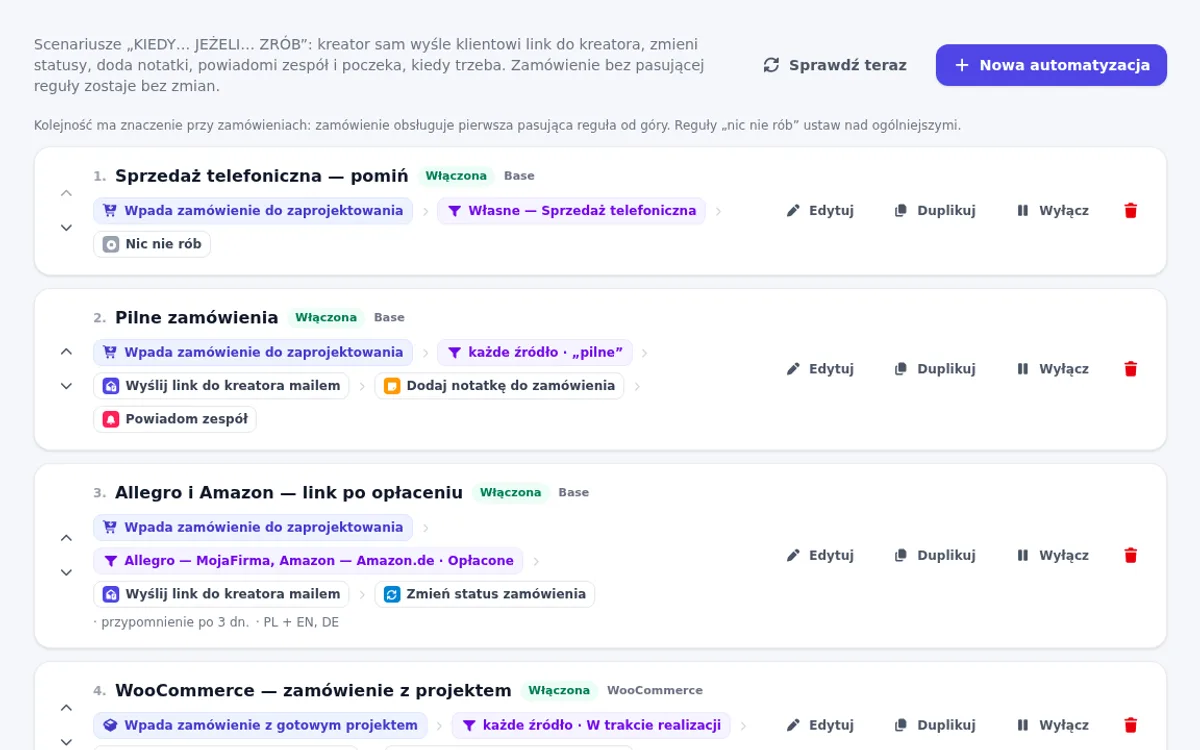Click Wyślij link do kreatora mailem in Allegro rule
The image size is (1200, 750).
[221, 594]
